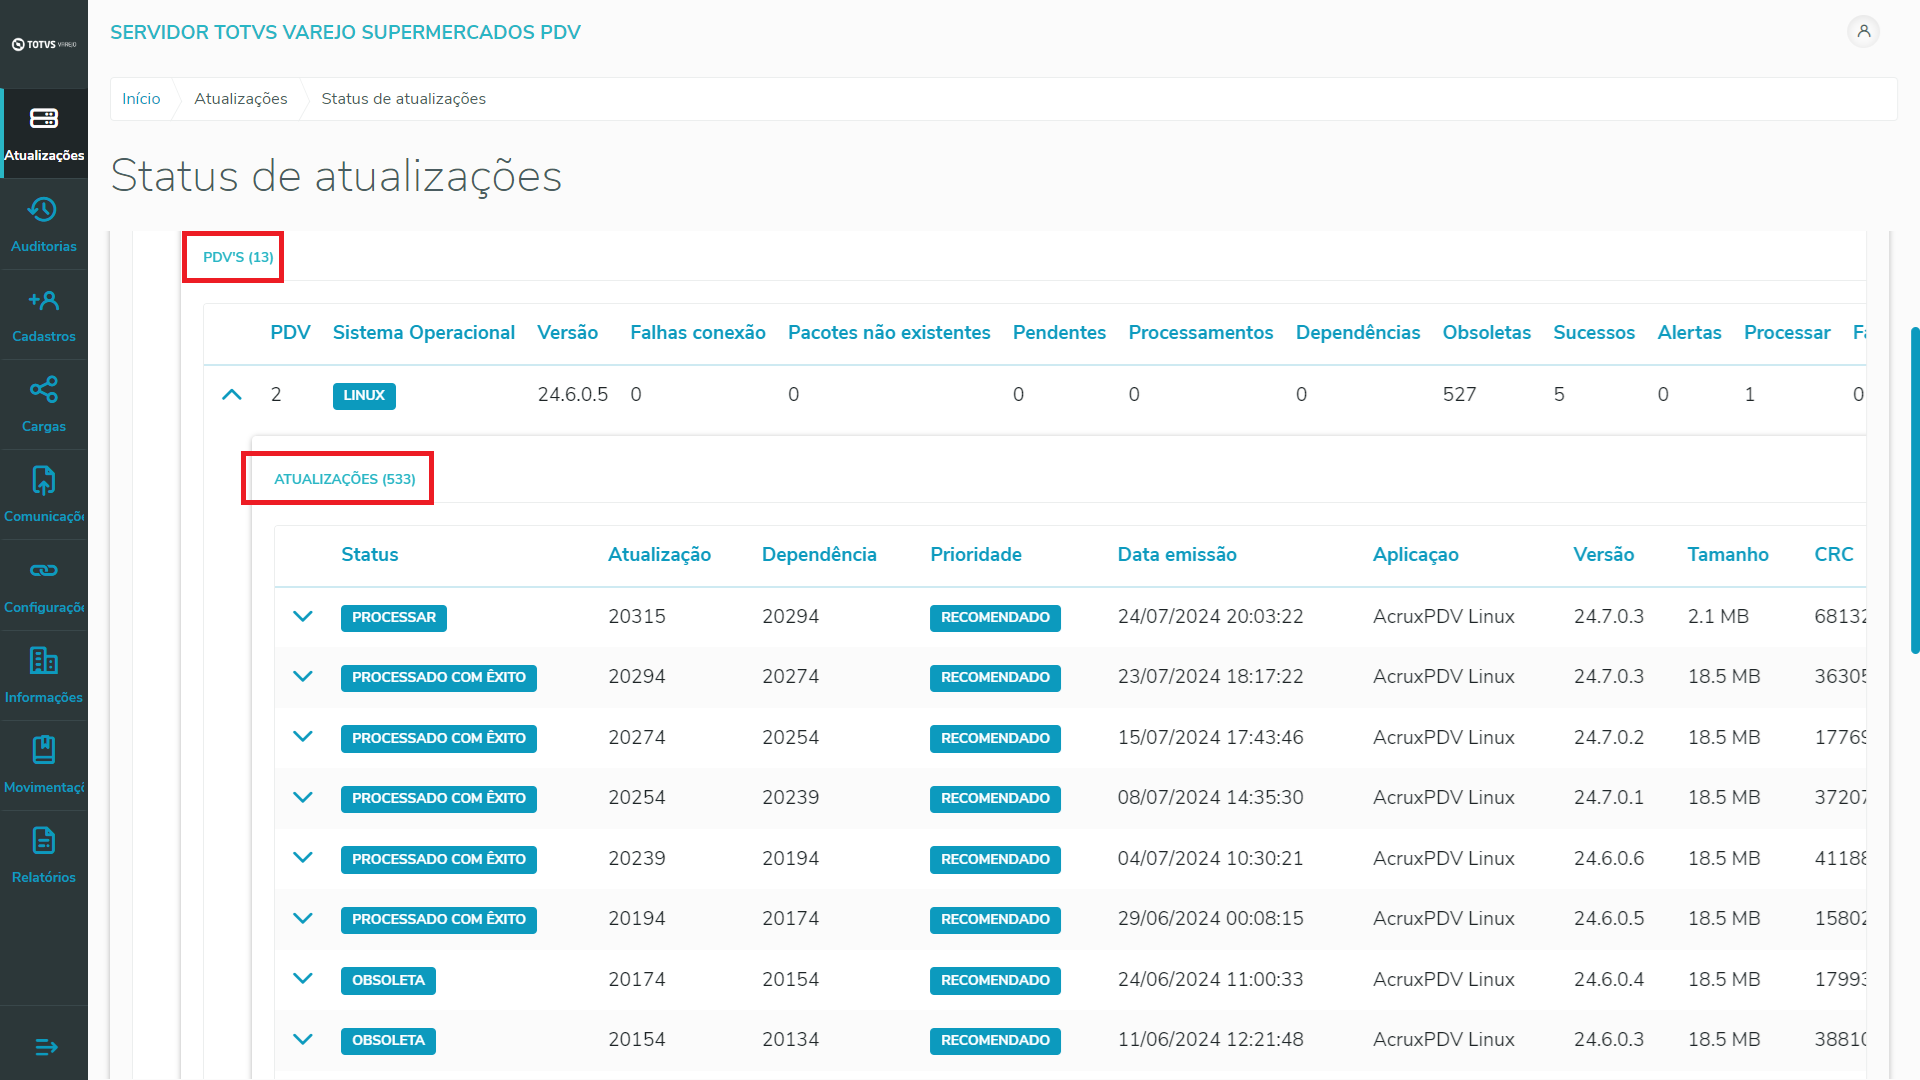Viewport: 1920px width, 1080px height.
Task: Select the ATUALIZAÇÕES (533) tab
Action: [x=344, y=479]
